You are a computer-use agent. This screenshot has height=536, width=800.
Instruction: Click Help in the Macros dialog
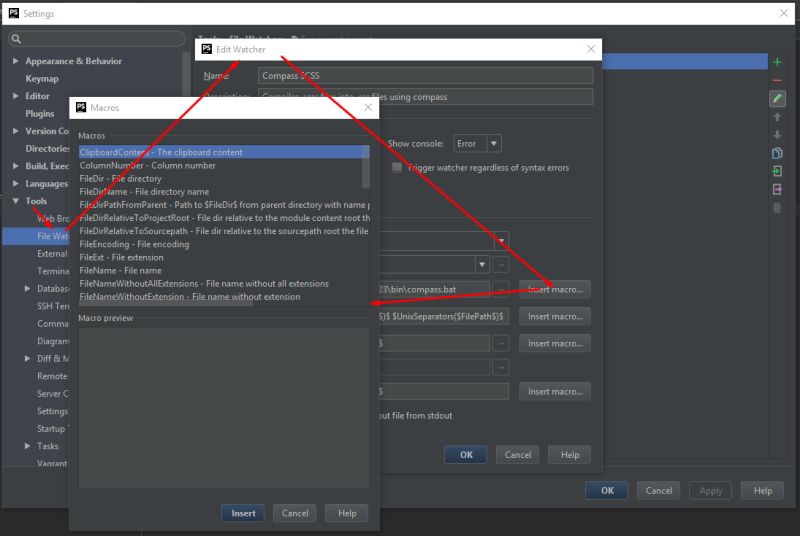347,513
